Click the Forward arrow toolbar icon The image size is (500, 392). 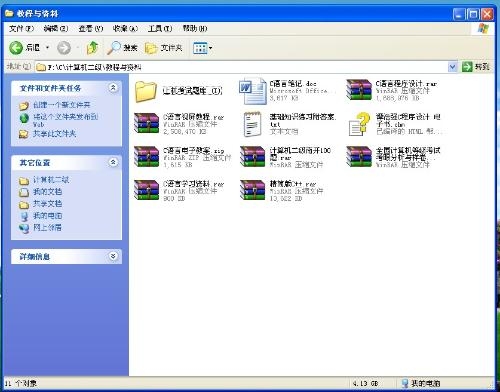(x=64, y=48)
